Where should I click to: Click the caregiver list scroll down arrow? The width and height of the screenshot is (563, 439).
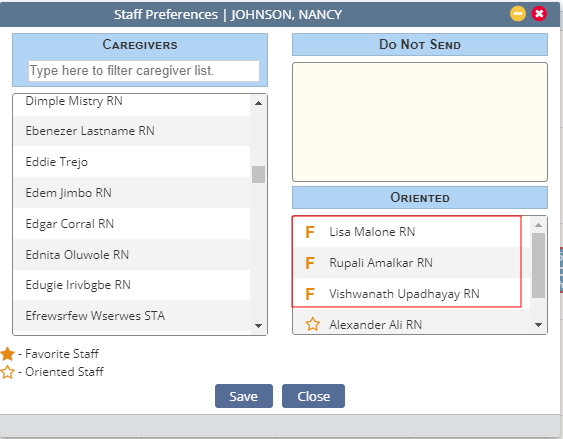[x=258, y=326]
